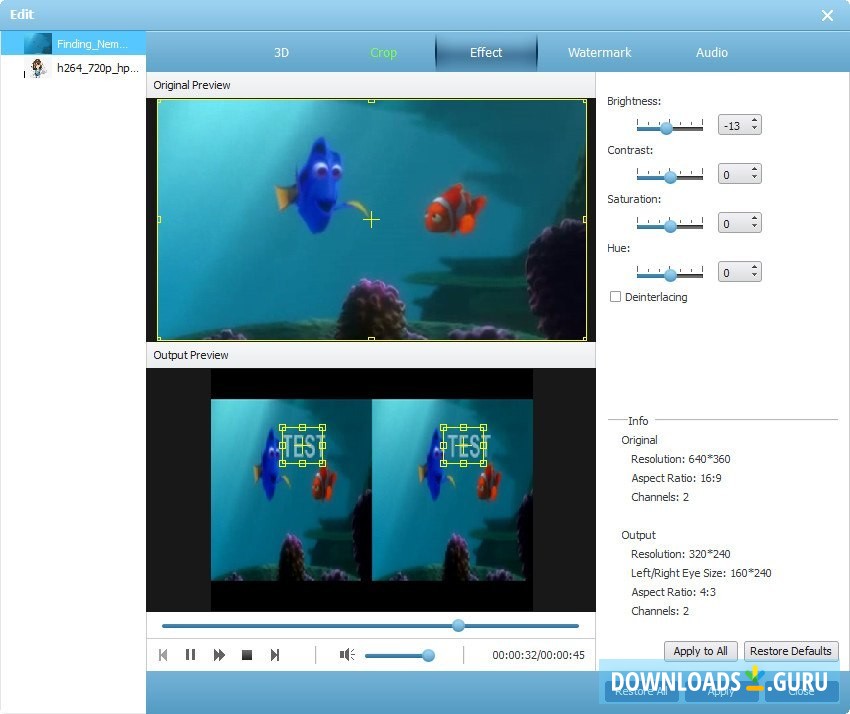Click the top-middle crop handle in Original Preview
The height and width of the screenshot is (714, 850).
tap(371, 100)
